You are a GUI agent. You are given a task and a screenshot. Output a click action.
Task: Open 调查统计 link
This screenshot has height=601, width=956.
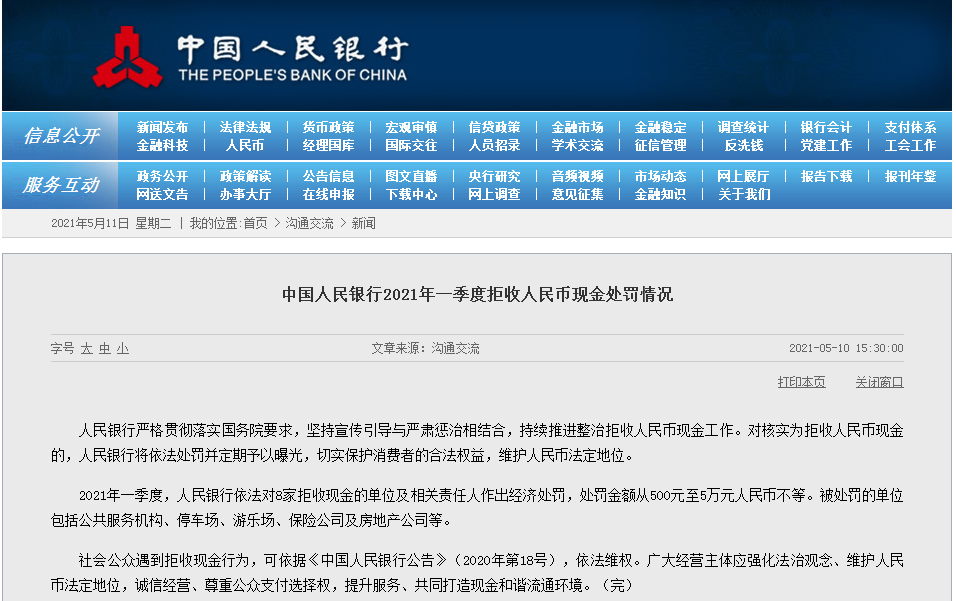(x=743, y=127)
